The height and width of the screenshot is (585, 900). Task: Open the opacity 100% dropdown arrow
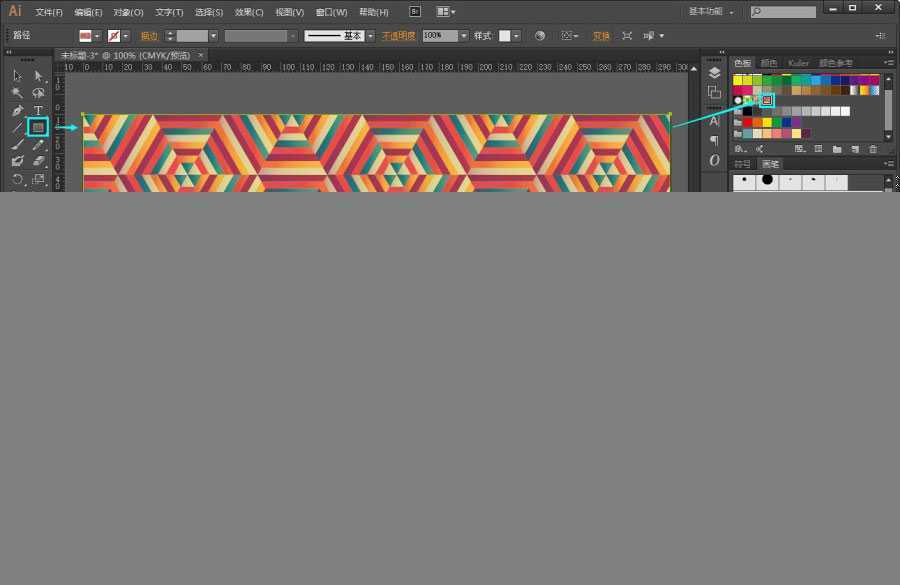[464, 36]
